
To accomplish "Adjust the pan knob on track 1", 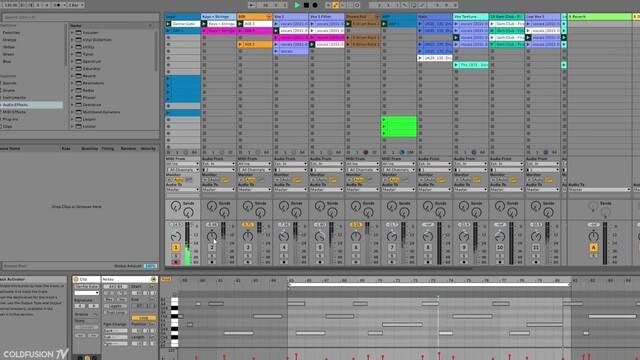I will (176, 236).
